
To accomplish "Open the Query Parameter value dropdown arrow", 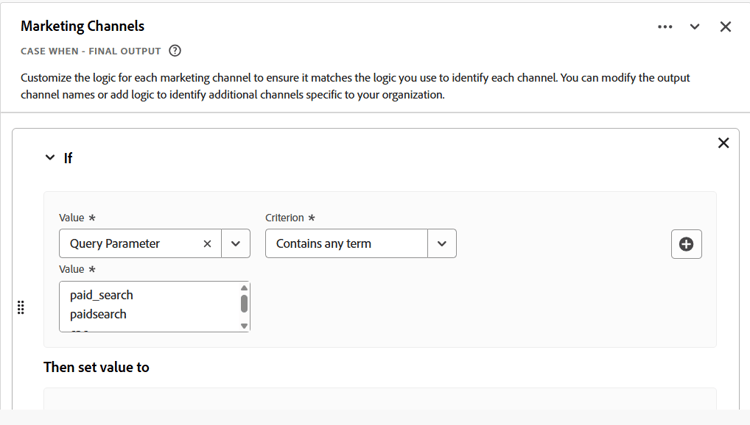I will tap(236, 244).
